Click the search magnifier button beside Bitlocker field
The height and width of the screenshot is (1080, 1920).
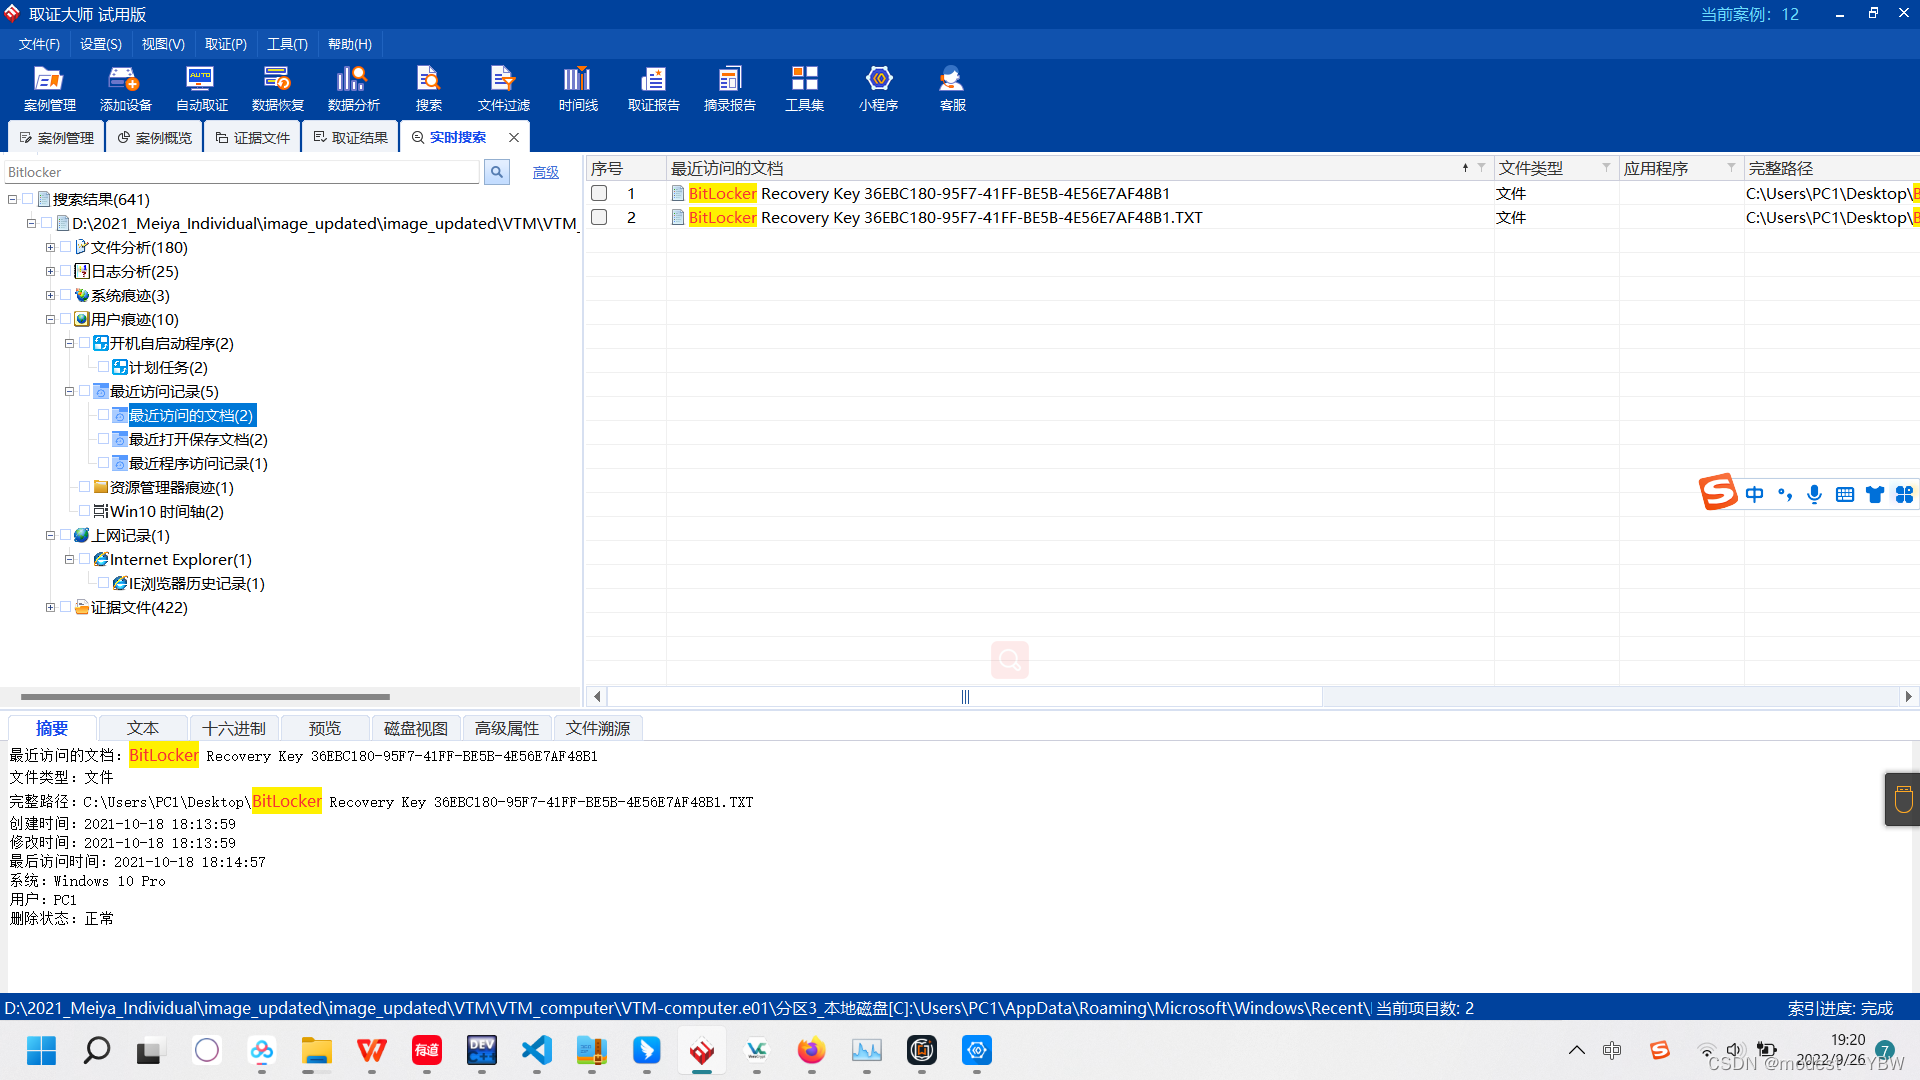(x=496, y=172)
